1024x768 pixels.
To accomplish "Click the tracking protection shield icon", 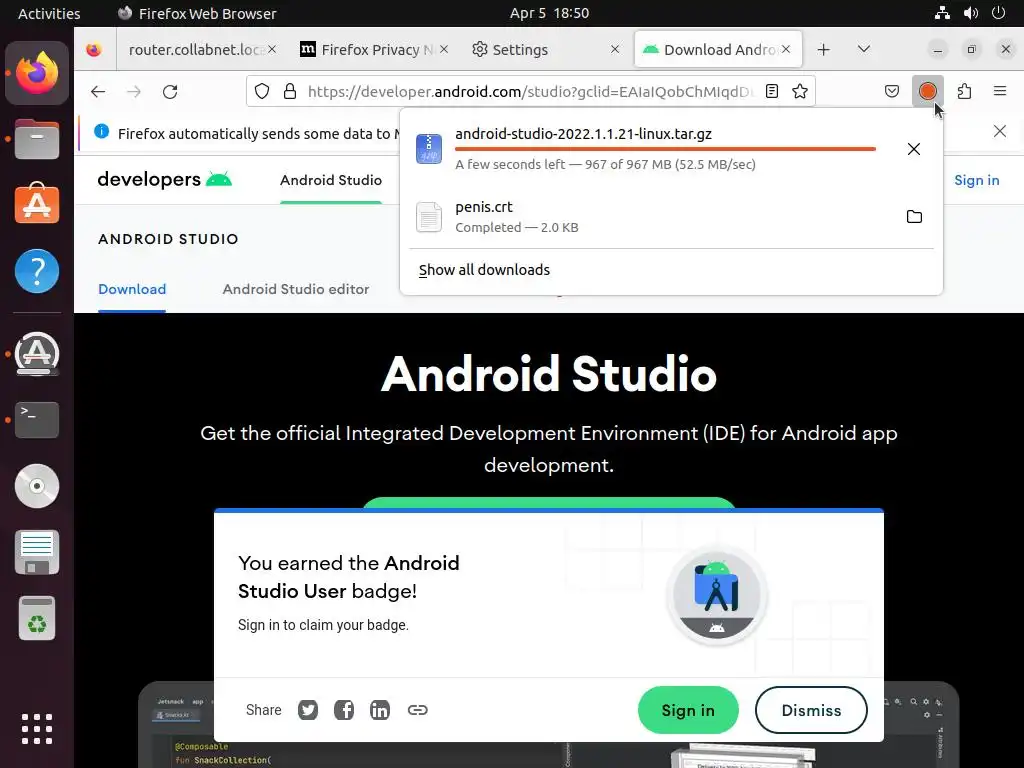I will click(x=262, y=91).
